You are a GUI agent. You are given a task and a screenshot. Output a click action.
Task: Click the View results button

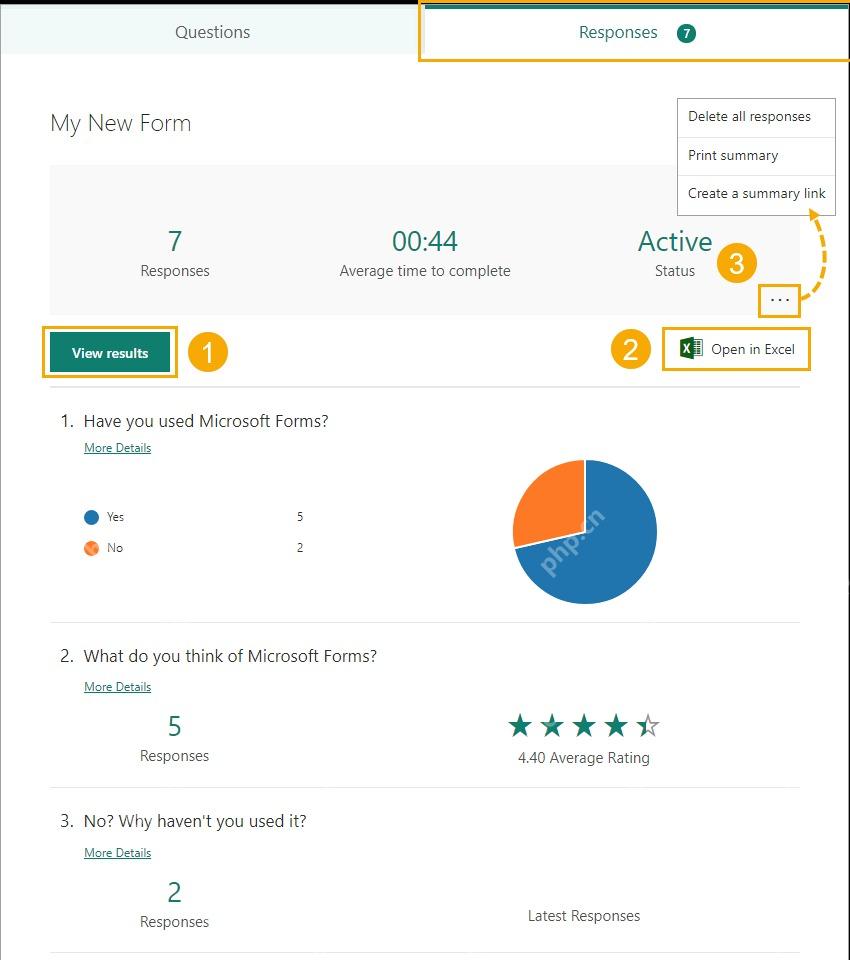point(110,353)
